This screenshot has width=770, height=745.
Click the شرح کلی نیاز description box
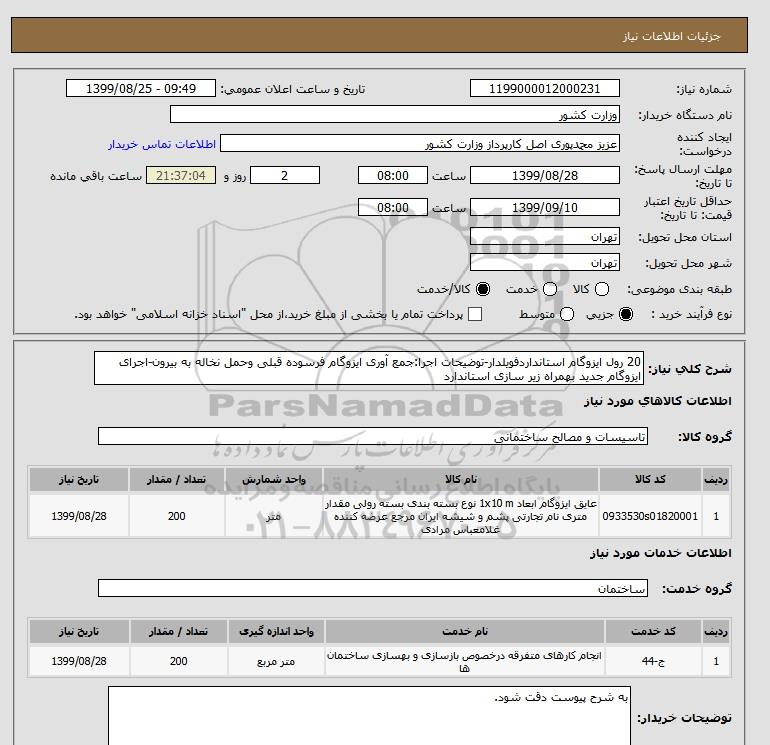369,368
